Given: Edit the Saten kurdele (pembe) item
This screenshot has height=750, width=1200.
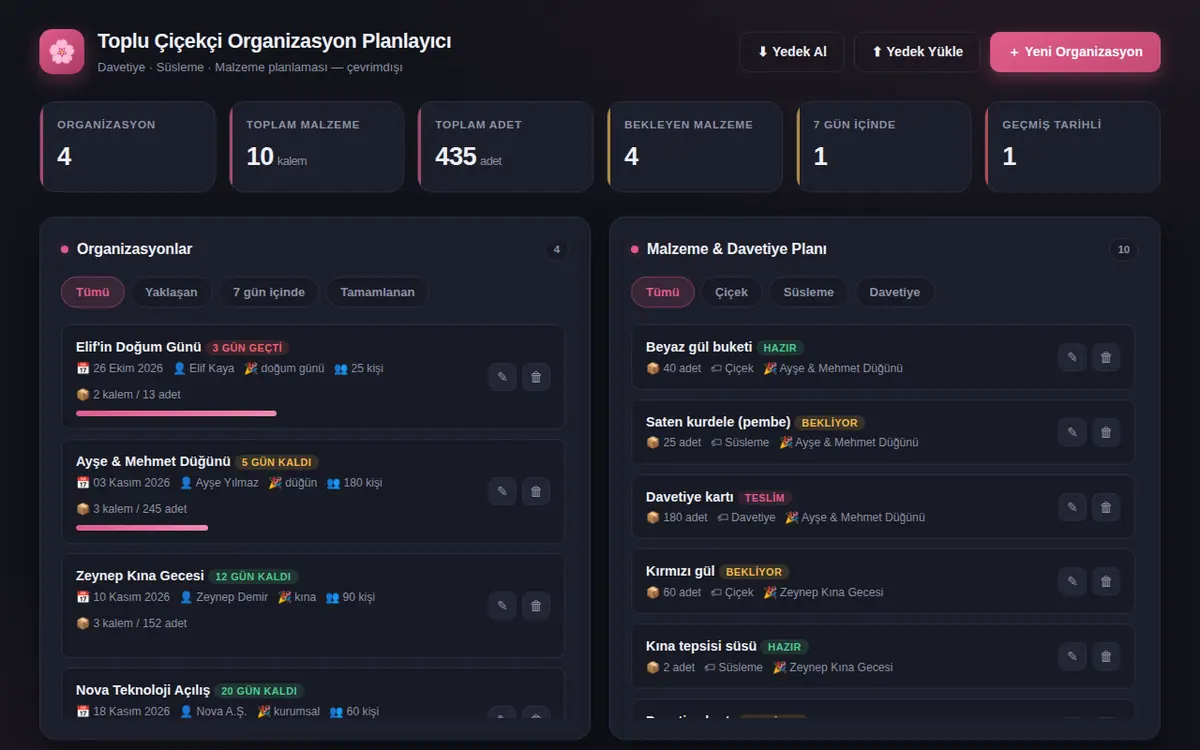Looking at the screenshot, I should pos(1072,432).
